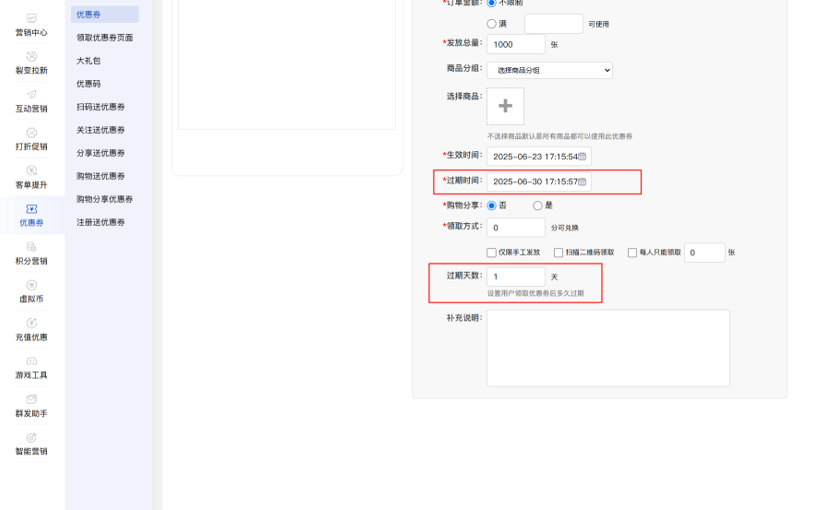Screen dimensions: 832x510
Task: Click the 发放总量 field showing 1000
Action: click(x=516, y=45)
